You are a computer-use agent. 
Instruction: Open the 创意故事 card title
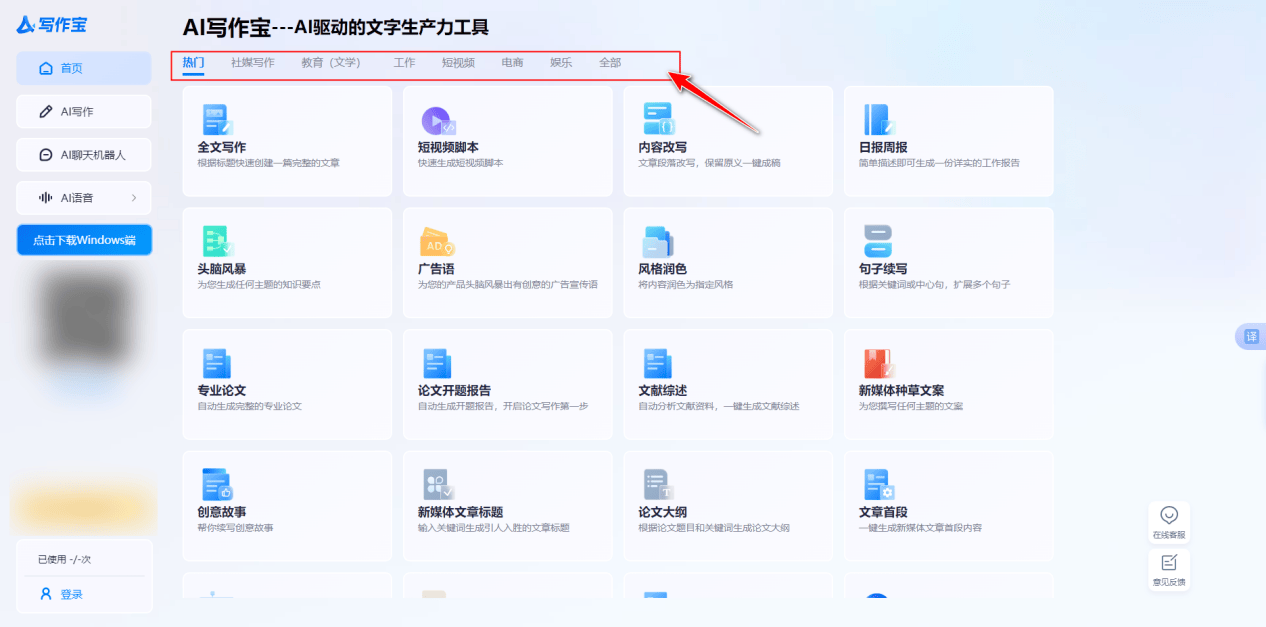click(221, 512)
